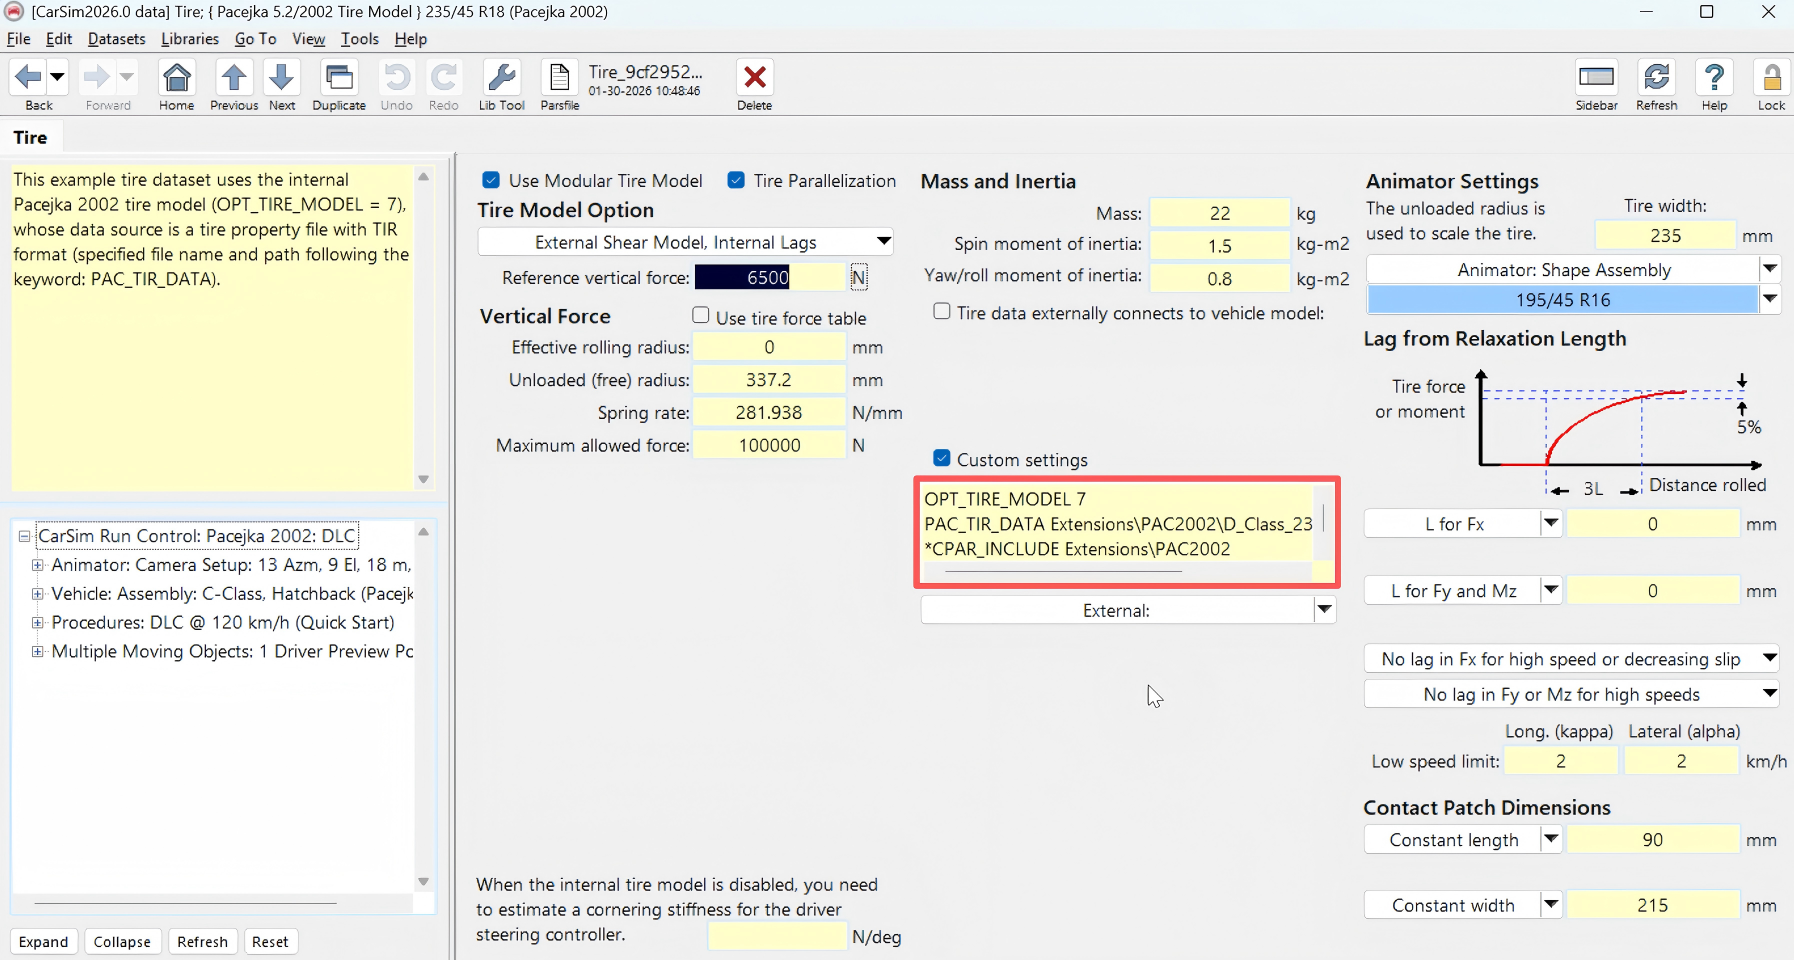Image resolution: width=1794 pixels, height=960 pixels.
Task: Open No lag in Fy or Mz dropdown
Action: tap(1571, 694)
